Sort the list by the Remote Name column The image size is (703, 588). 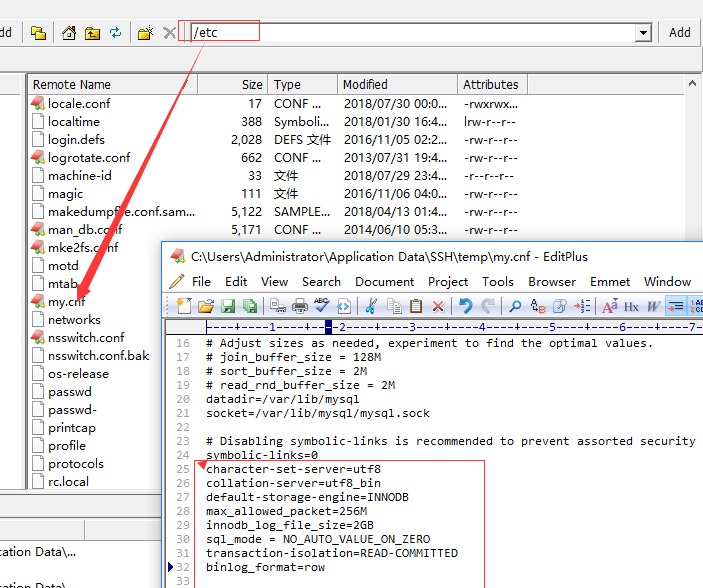(113, 84)
